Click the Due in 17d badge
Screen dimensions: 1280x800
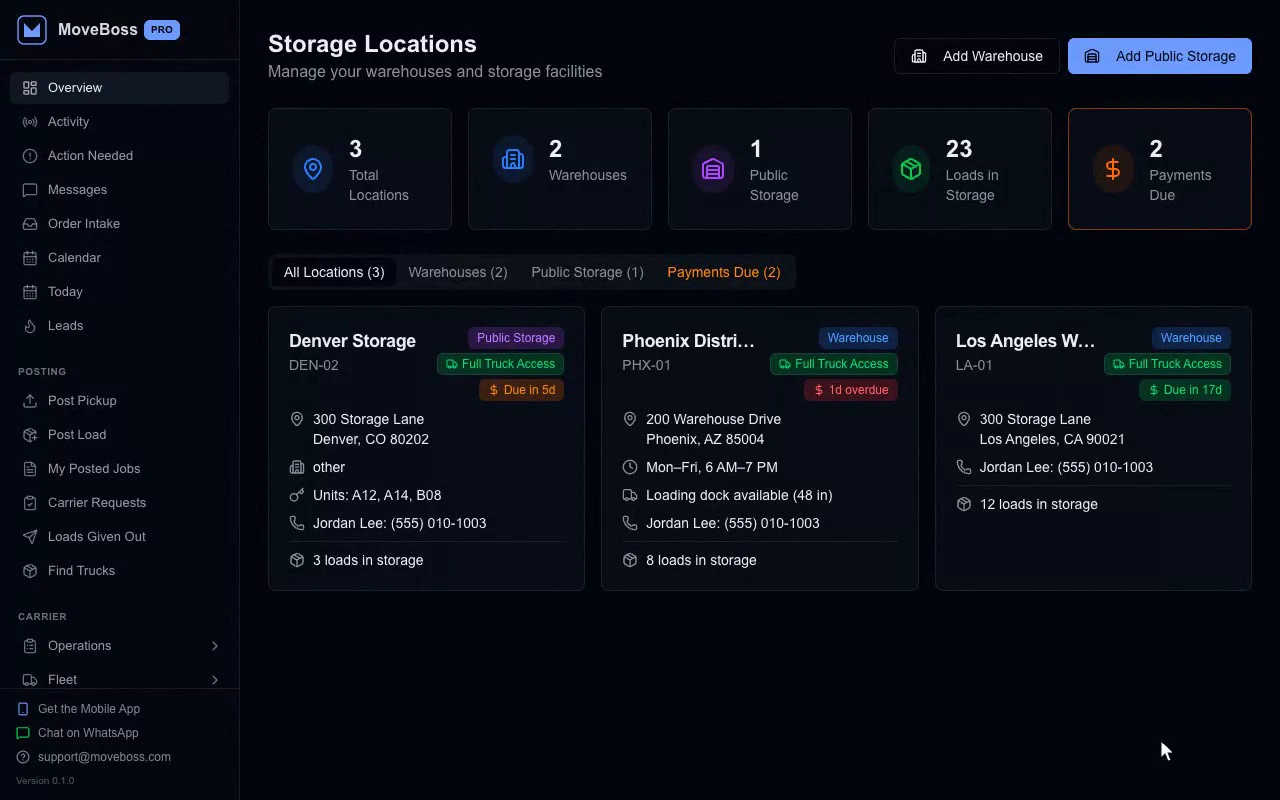click(1185, 390)
